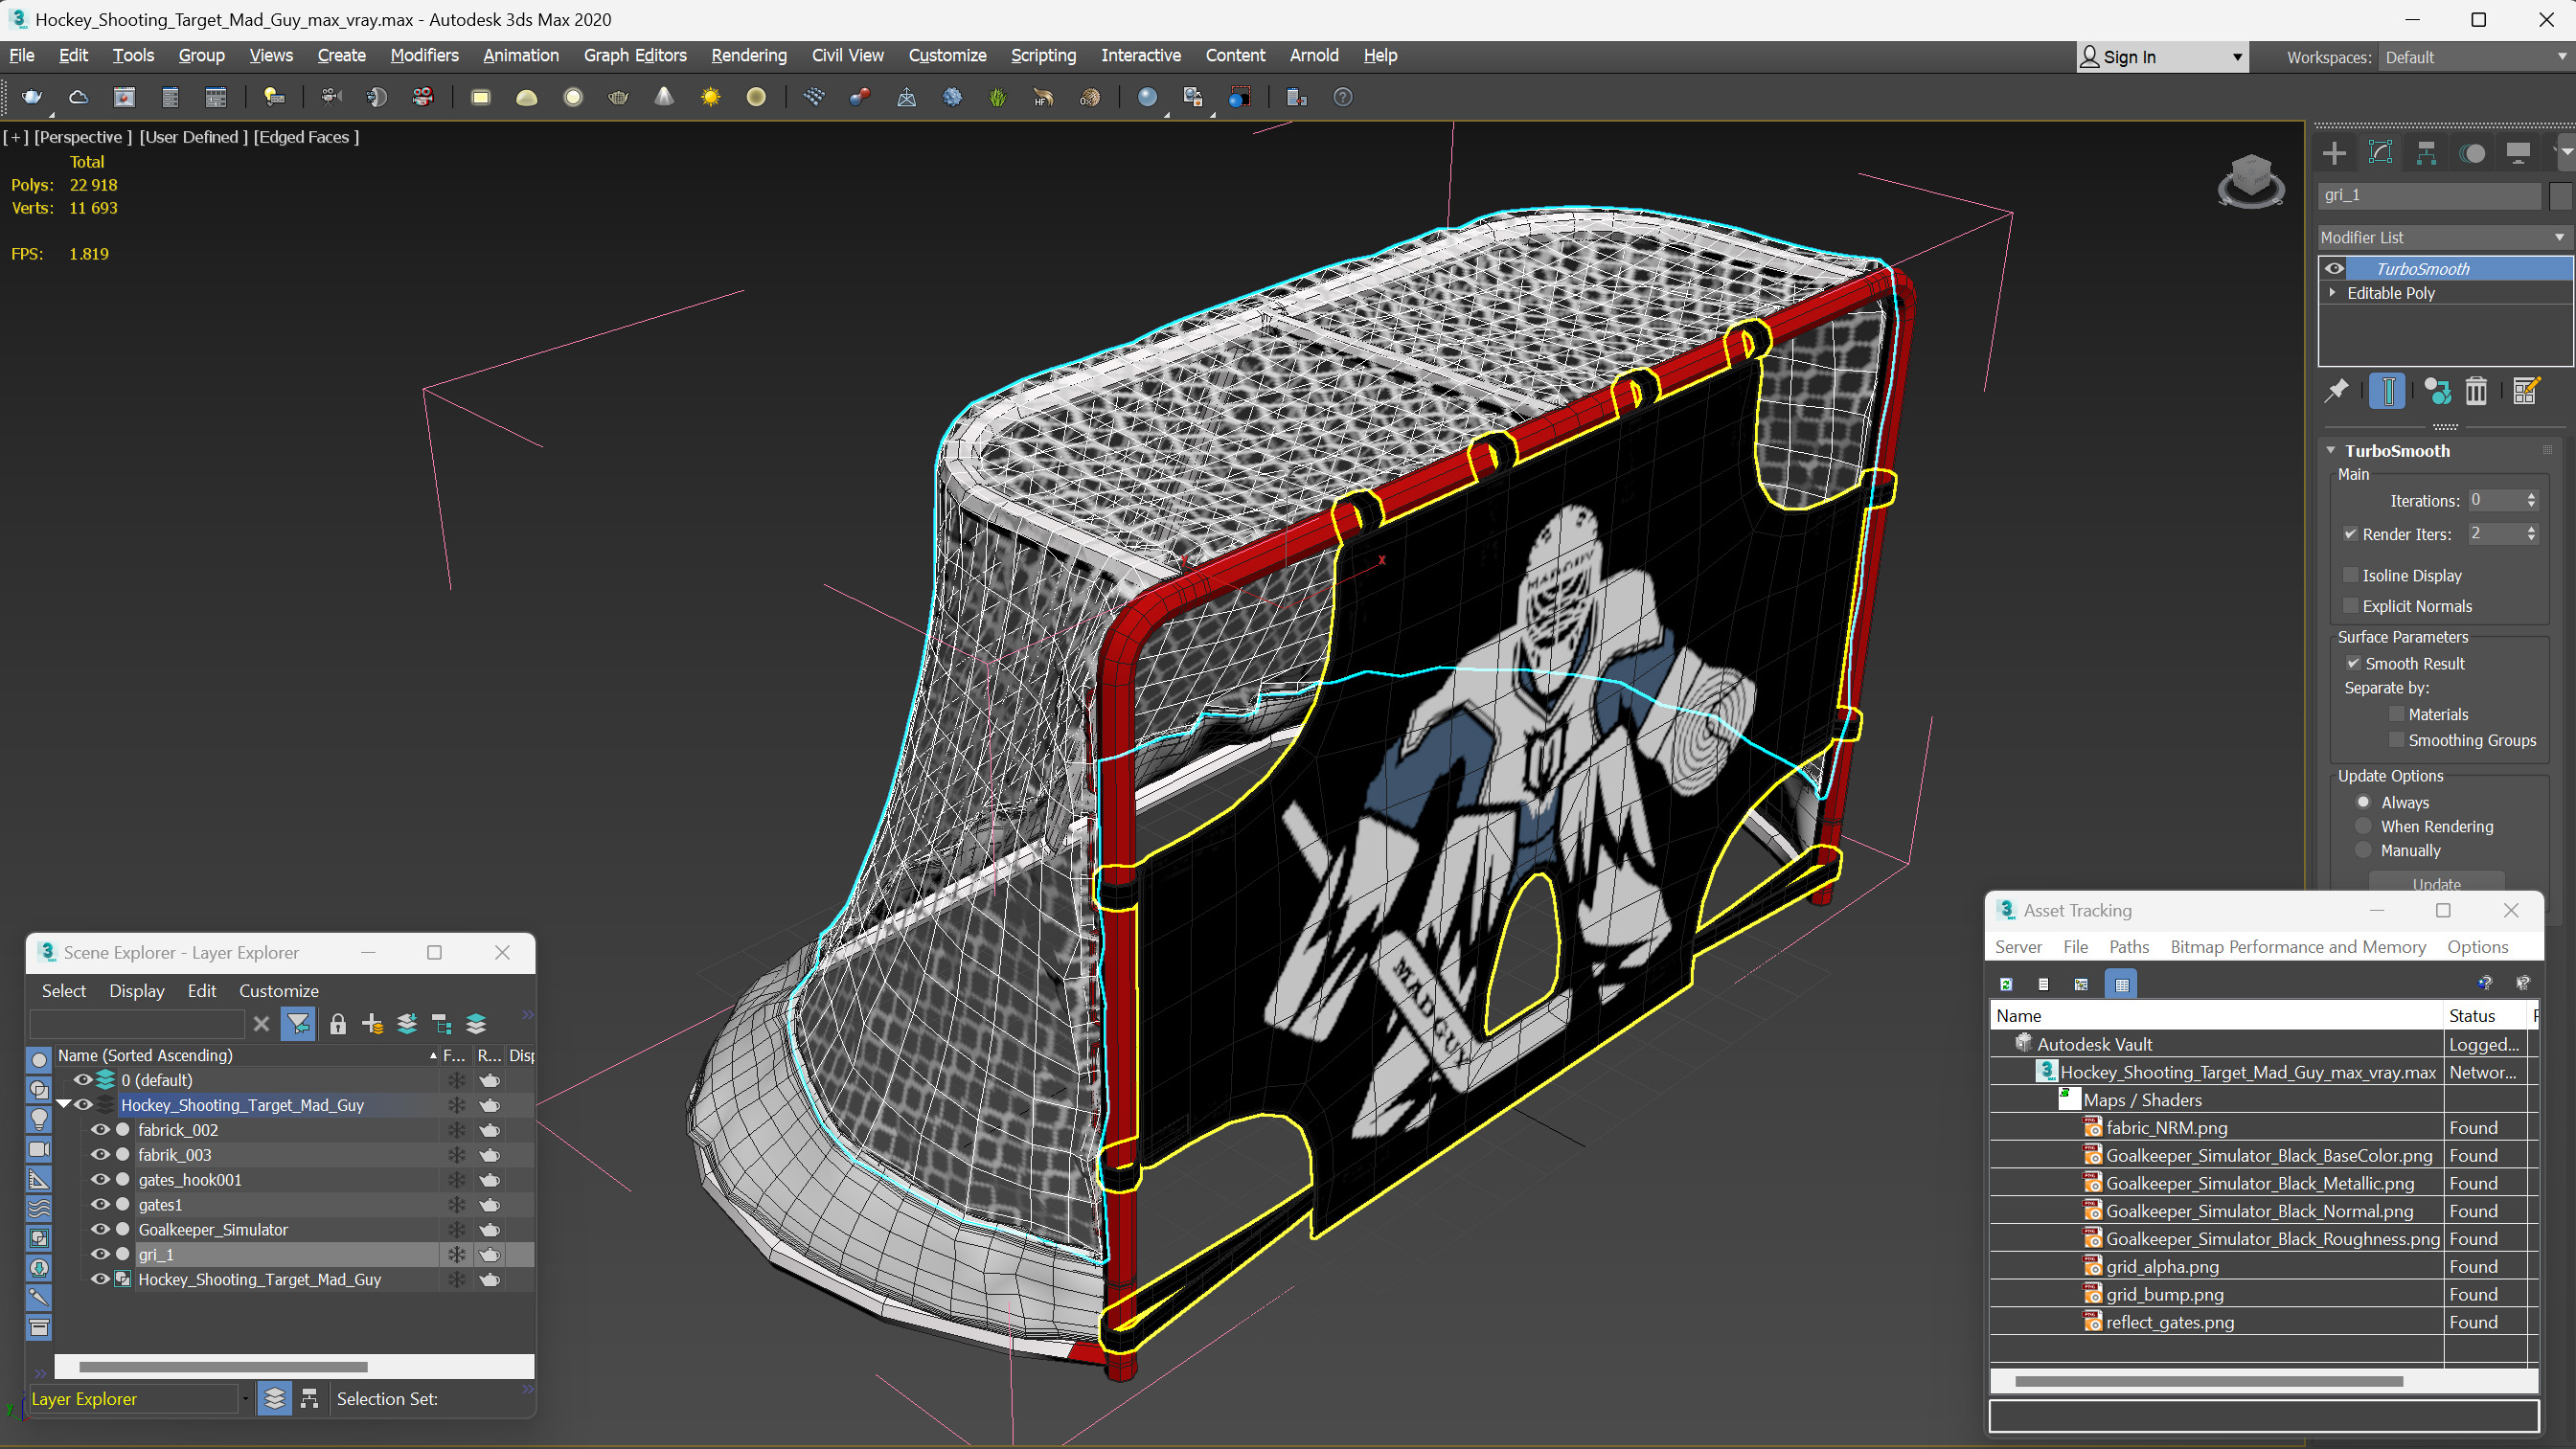Collapse the Hockey_Shooting_Target_Mad_Guy layer tree
Image resolution: width=2576 pixels, height=1449 pixels.
pos(64,1105)
